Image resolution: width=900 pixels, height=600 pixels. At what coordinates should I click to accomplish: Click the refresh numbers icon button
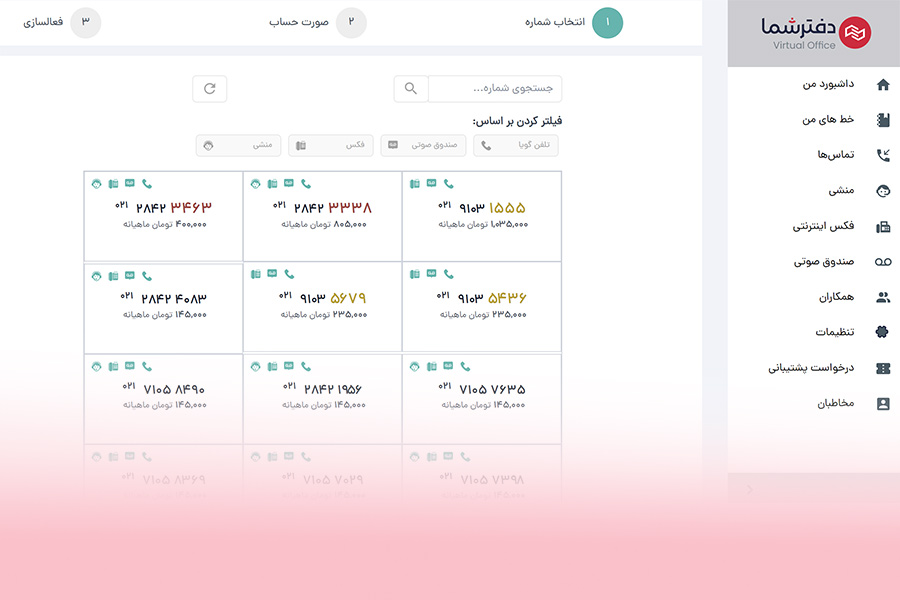pyautogui.click(x=210, y=89)
